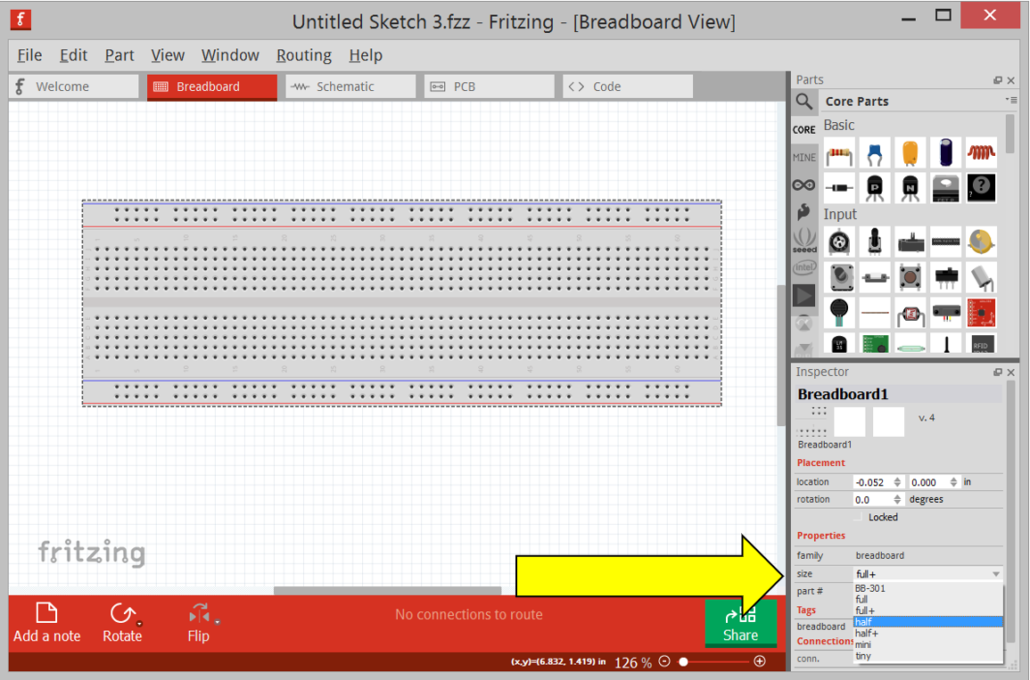Click the Flip tool icon
The height and width of the screenshot is (680, 1030).
pyautogui.click(x=198, y=614)
